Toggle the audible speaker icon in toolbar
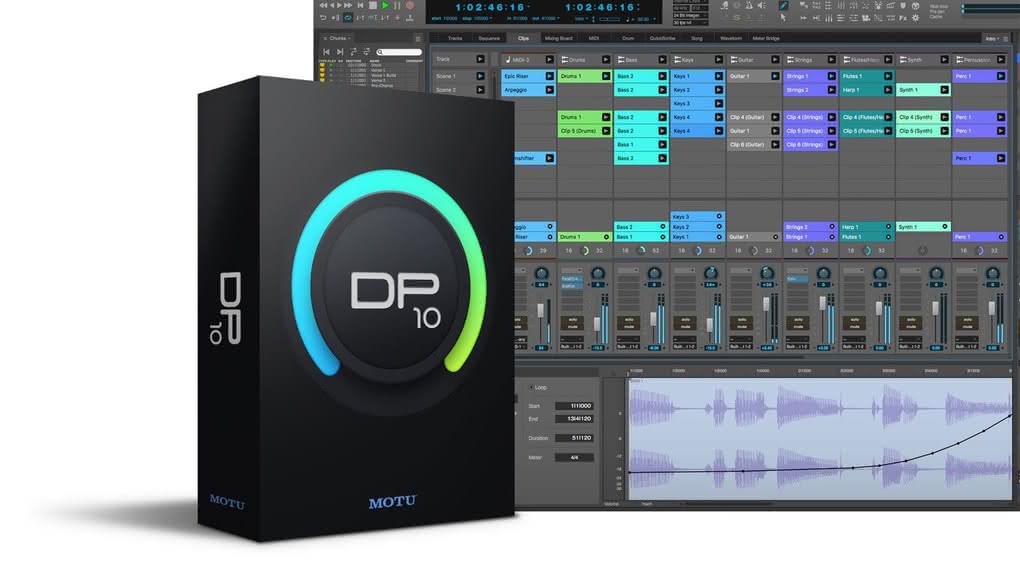This screenshot has height=562, width=1020. coord(761,6)
